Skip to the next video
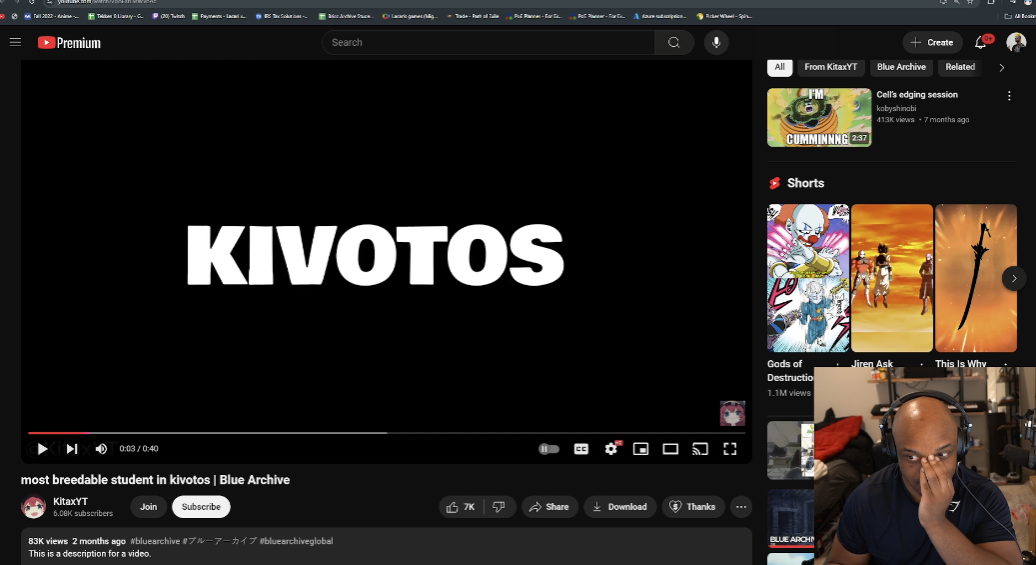The height and width of the screenshot is (565, 1036). point(71,449)
